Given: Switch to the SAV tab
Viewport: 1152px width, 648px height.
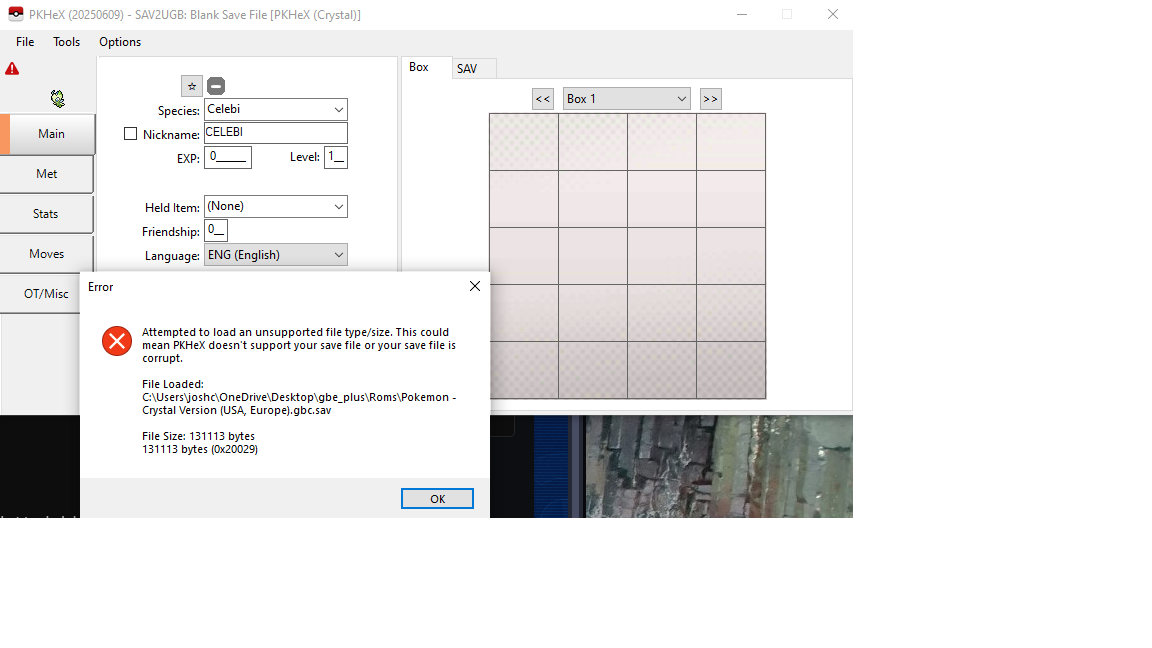Looking at the screenshot, I should [467, 69].
